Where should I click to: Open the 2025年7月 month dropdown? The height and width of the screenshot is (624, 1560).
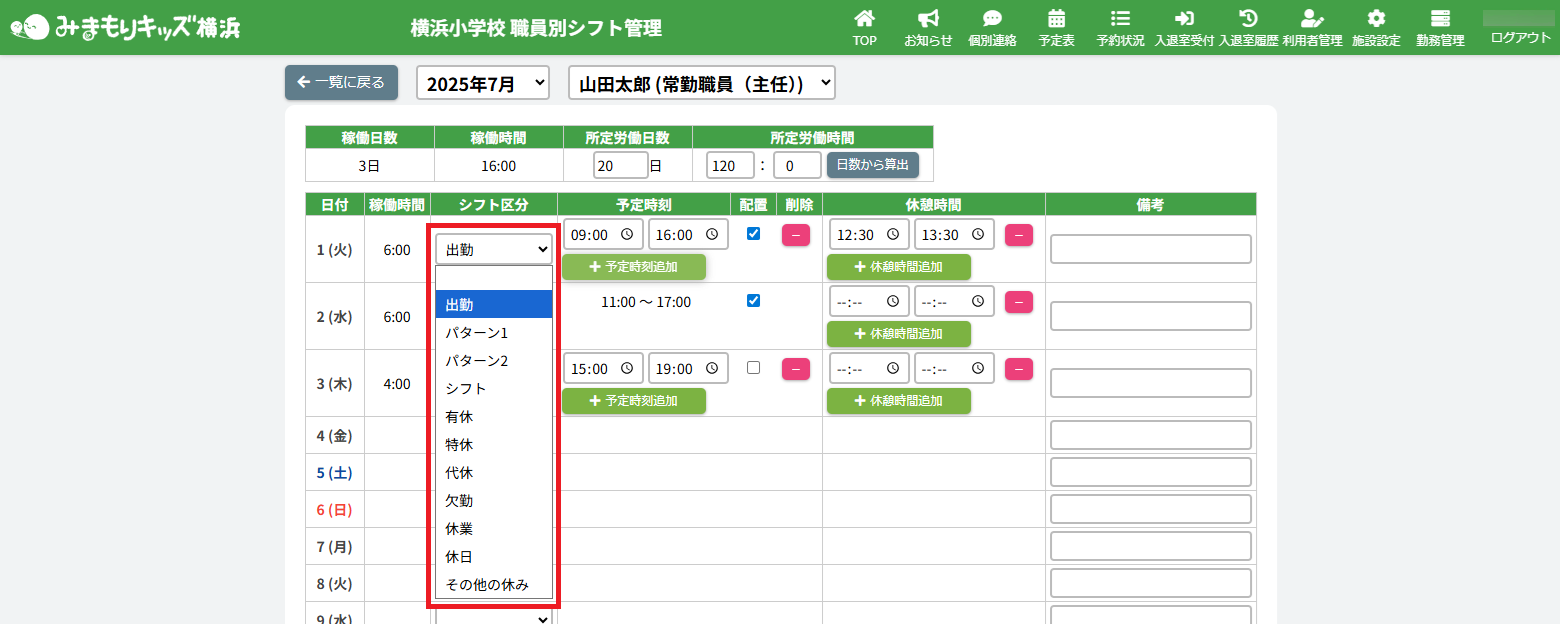pos(483,84)
